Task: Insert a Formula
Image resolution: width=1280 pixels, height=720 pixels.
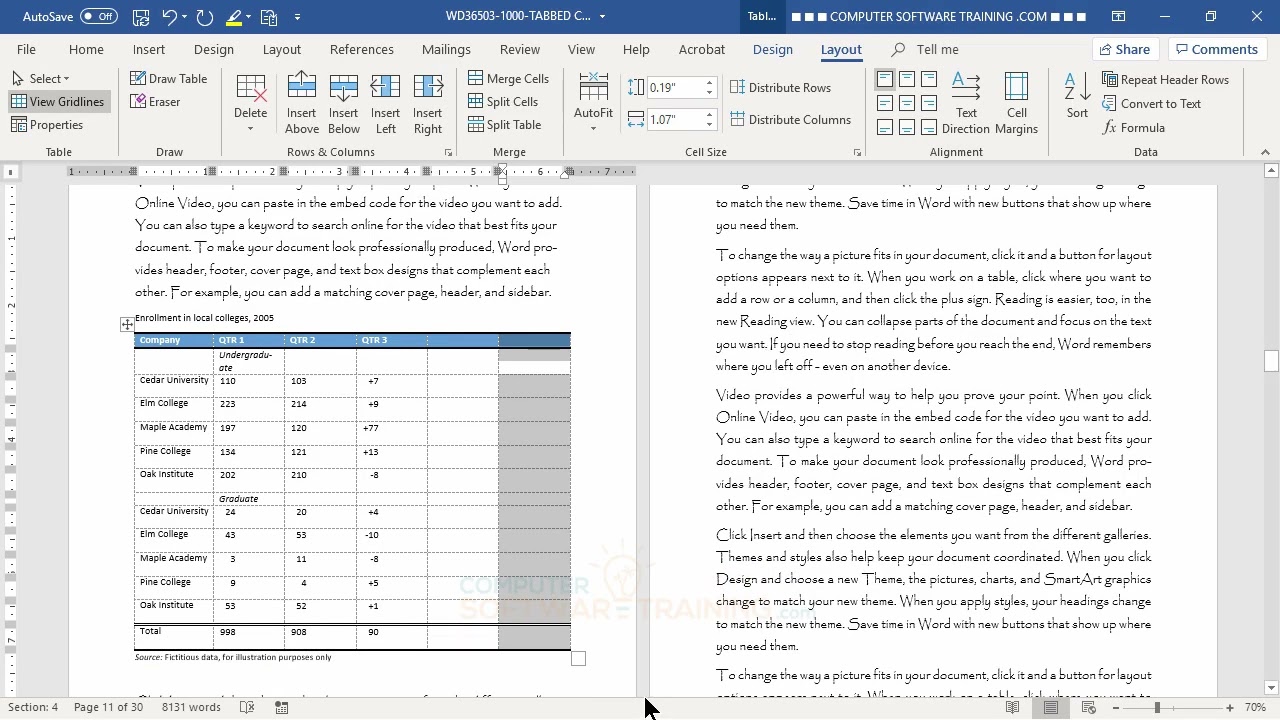Action: 1134,128
